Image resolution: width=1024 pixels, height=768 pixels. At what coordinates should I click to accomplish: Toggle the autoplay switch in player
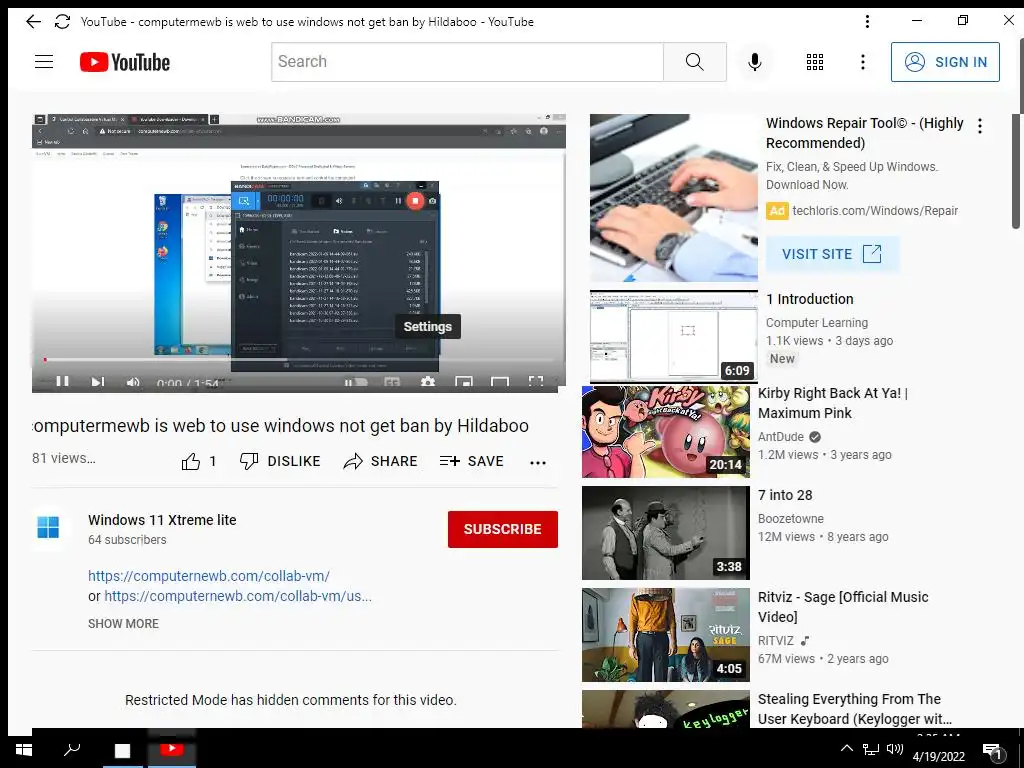(356, 383)
